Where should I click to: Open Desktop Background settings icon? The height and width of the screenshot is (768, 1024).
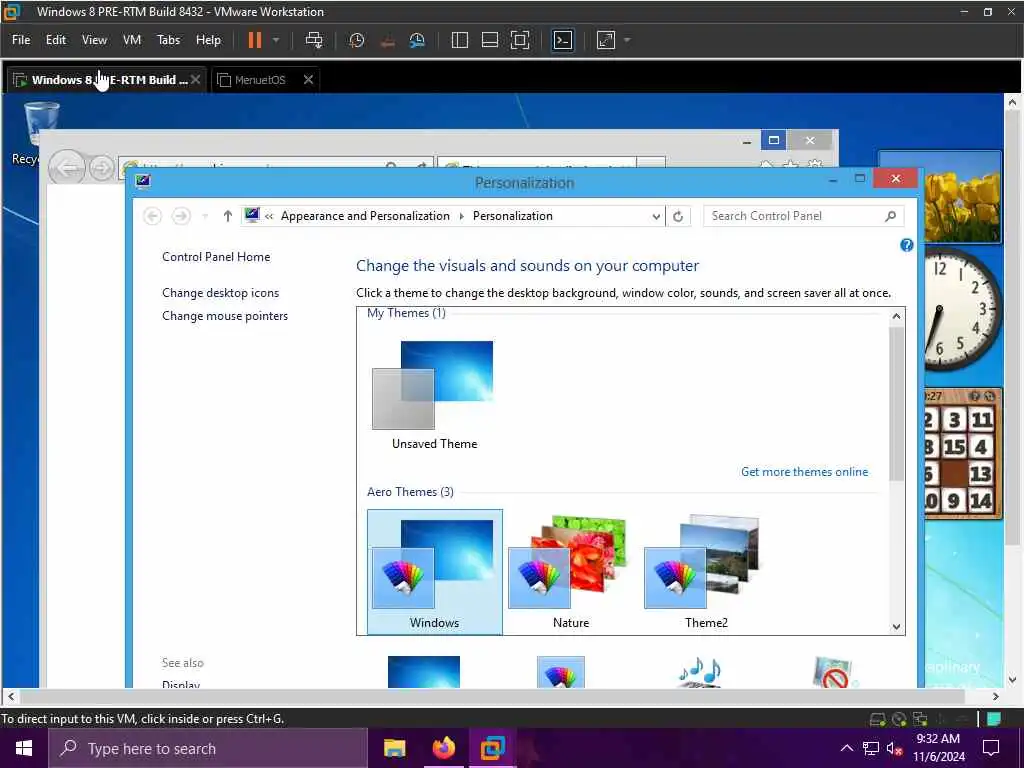click(x=424, y=672)
